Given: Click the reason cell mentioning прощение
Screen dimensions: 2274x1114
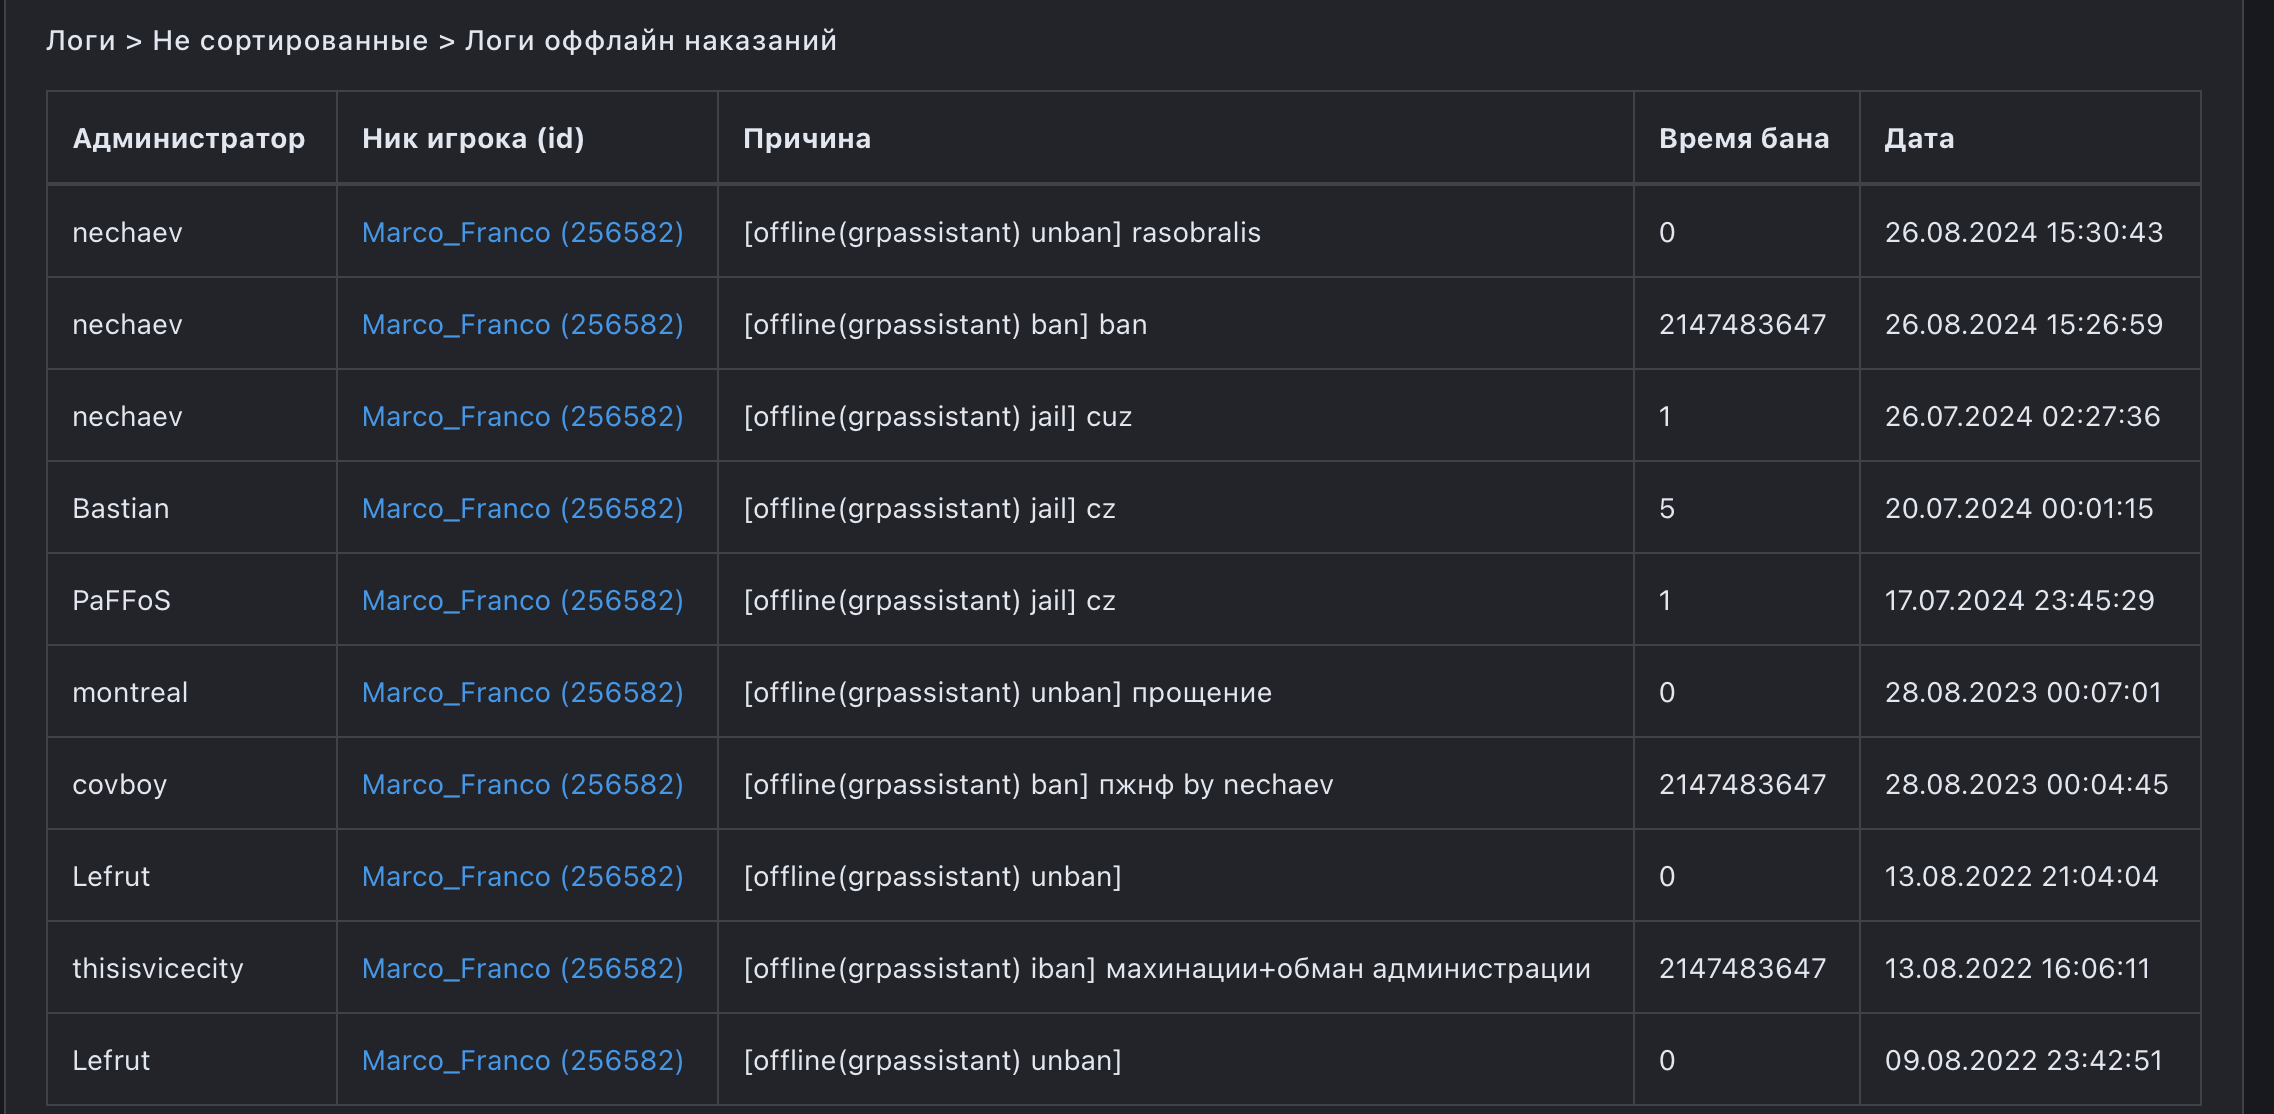Looking at the screenshot, I should [1007, 693].
